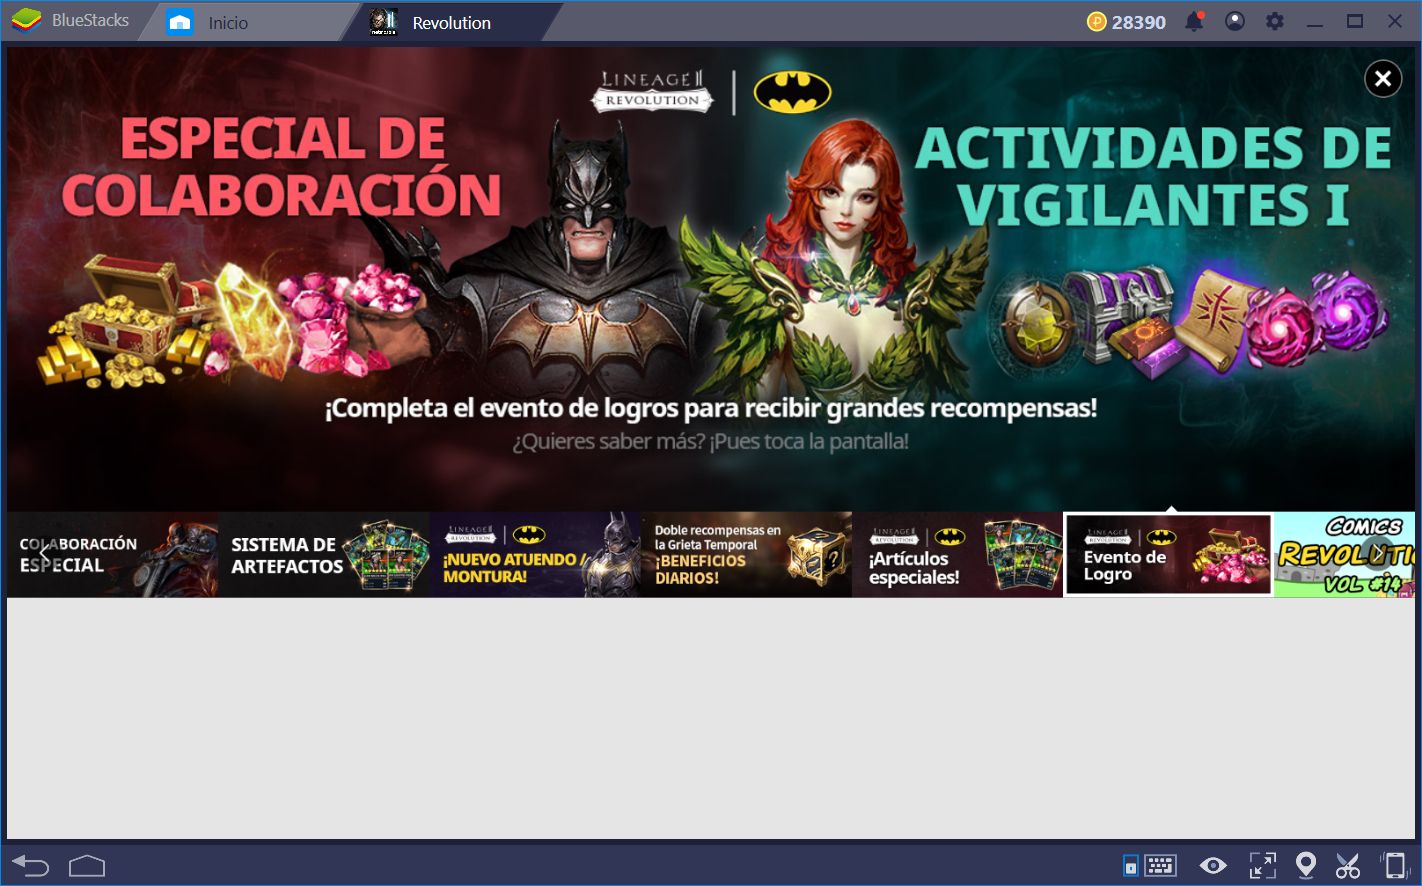Open the scissors screenshot tool
The height and width of the screenshot is (886, 1422).
(1348, 865)
